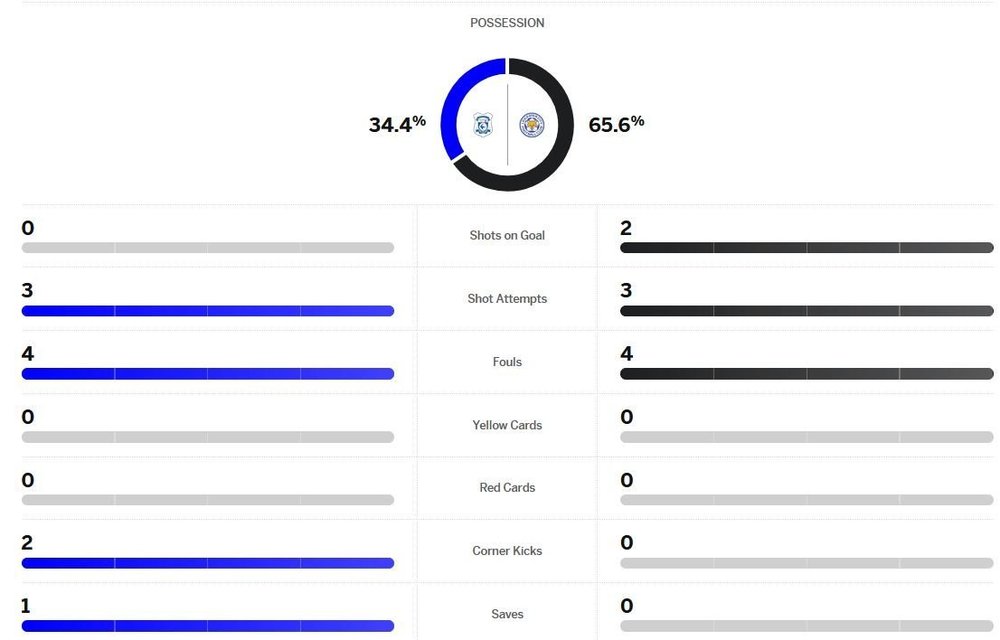Click the blue Corner Kicks bar
The image size is (1000, 640).
click(x=208, y=563)
